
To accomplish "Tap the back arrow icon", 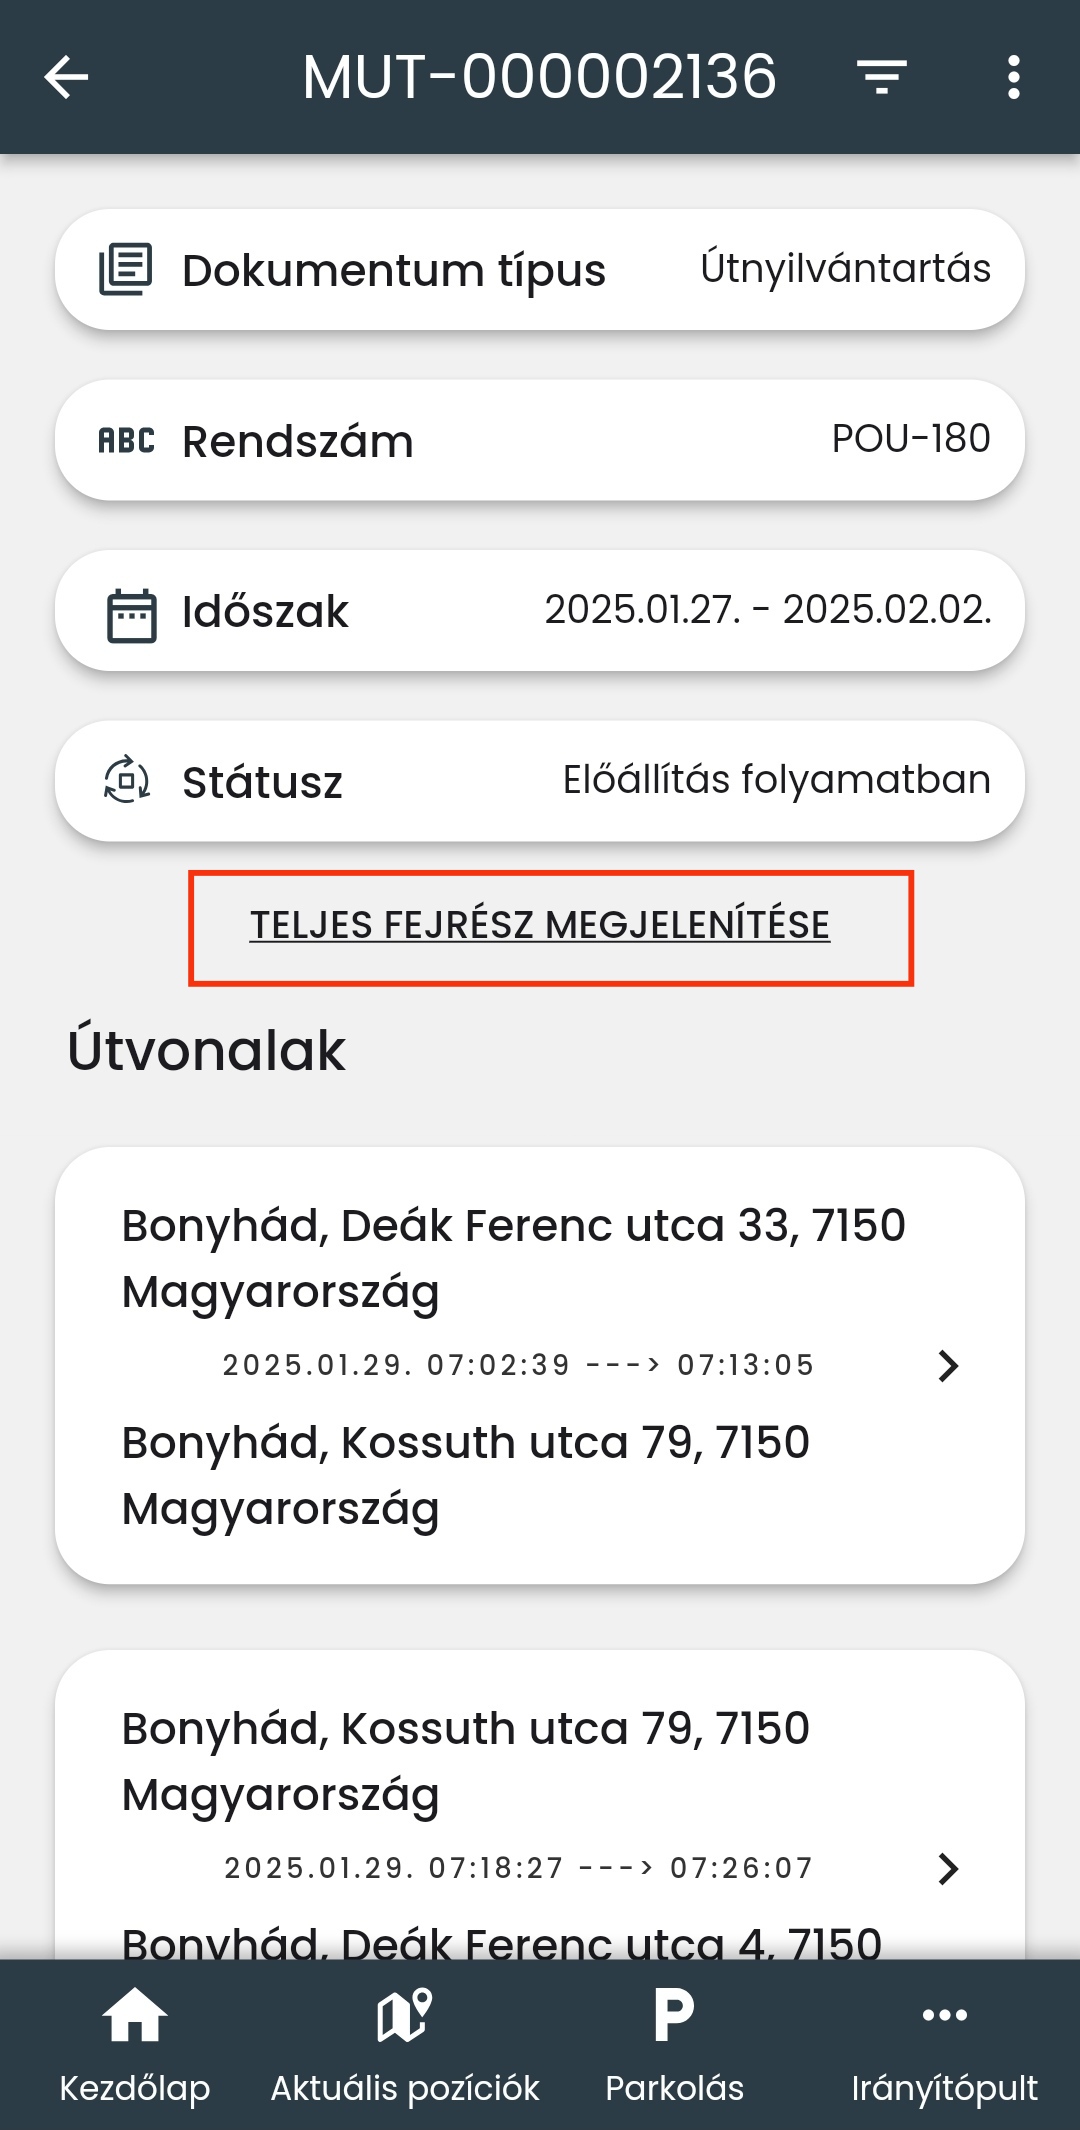I will click(67, 77).
